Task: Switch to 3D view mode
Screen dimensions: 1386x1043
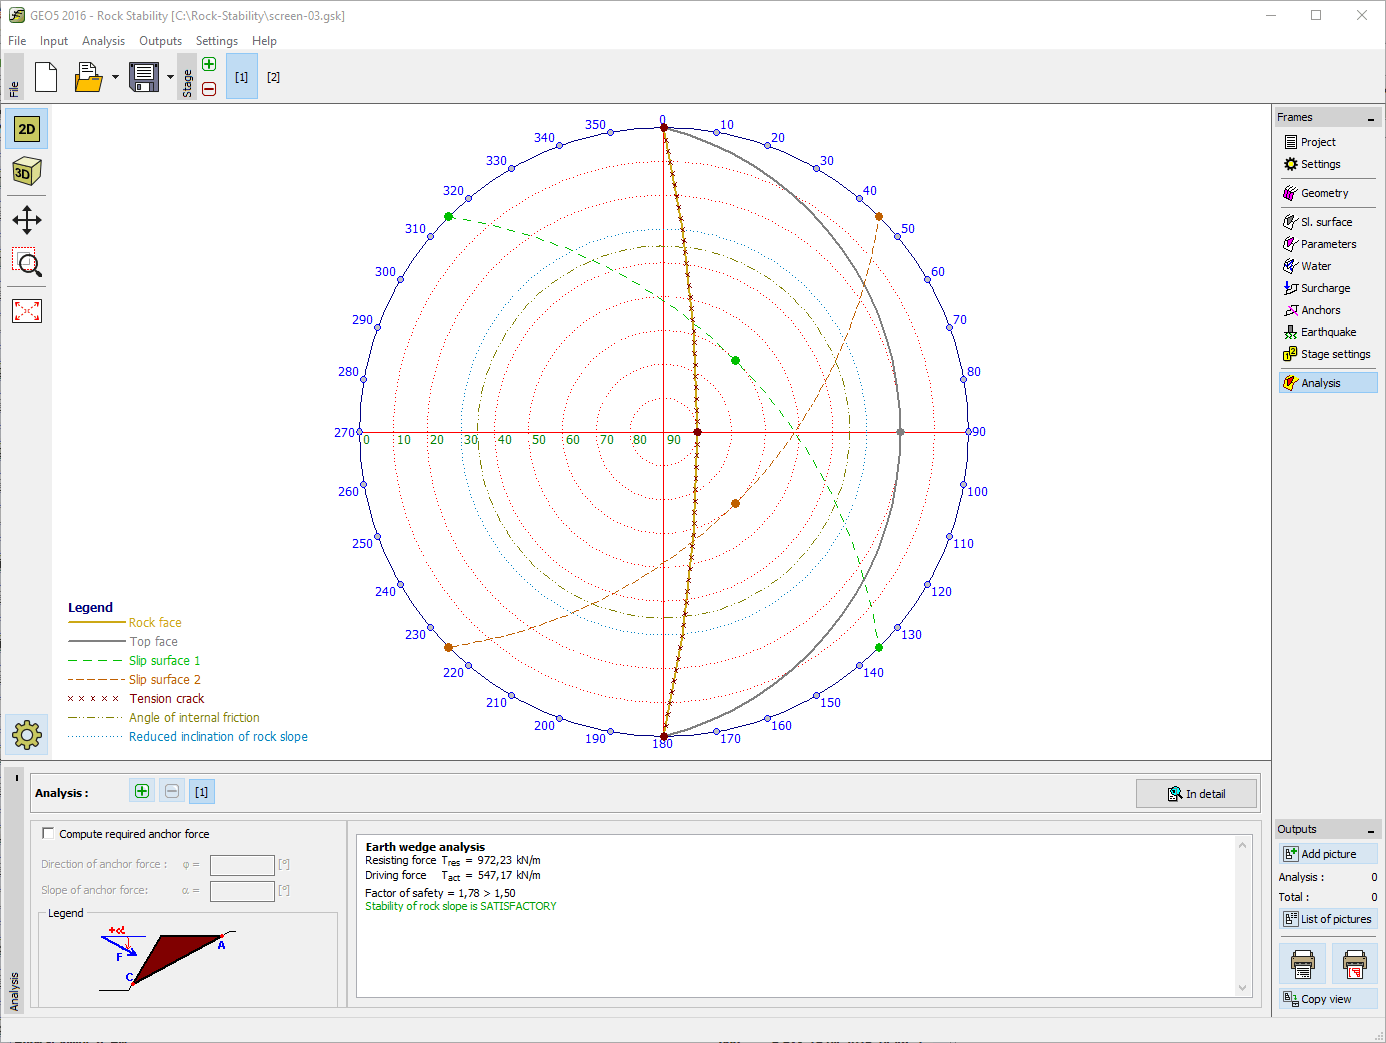Action: (x=27, y=172)
